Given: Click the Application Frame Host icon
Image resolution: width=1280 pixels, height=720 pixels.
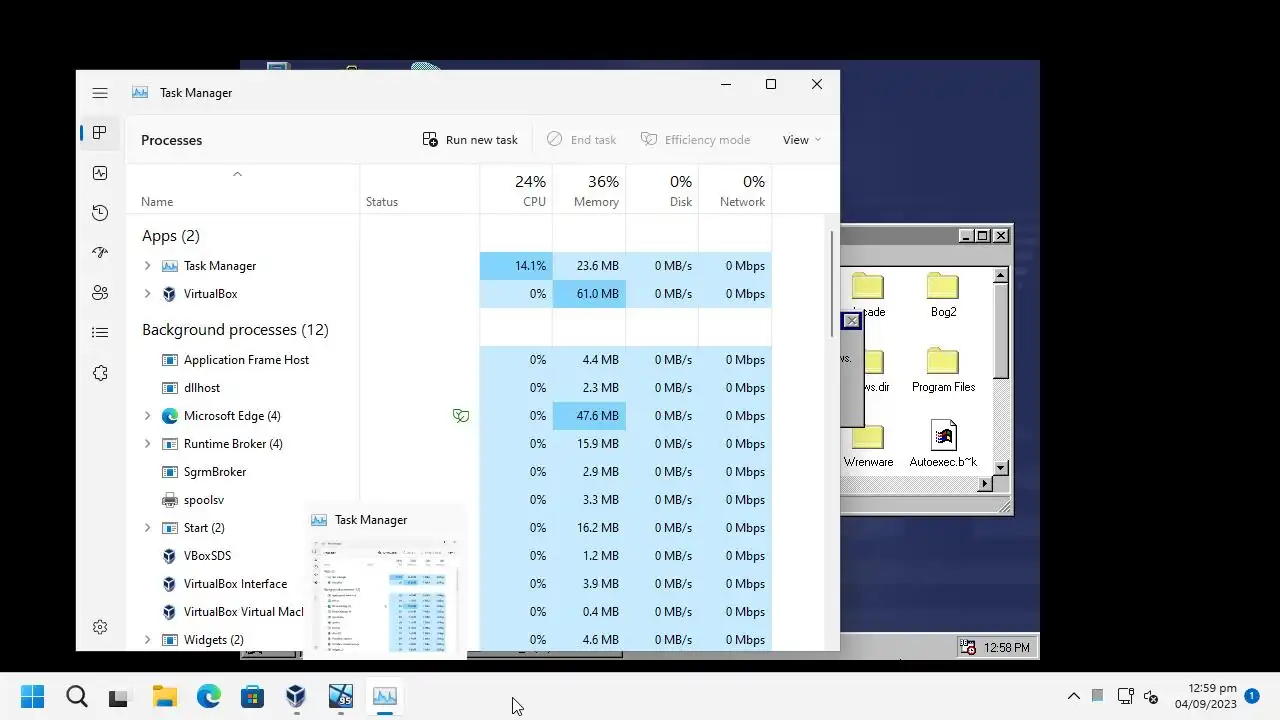Looking at the screenshot, I should pyautogui.click(x=169, y=360).
